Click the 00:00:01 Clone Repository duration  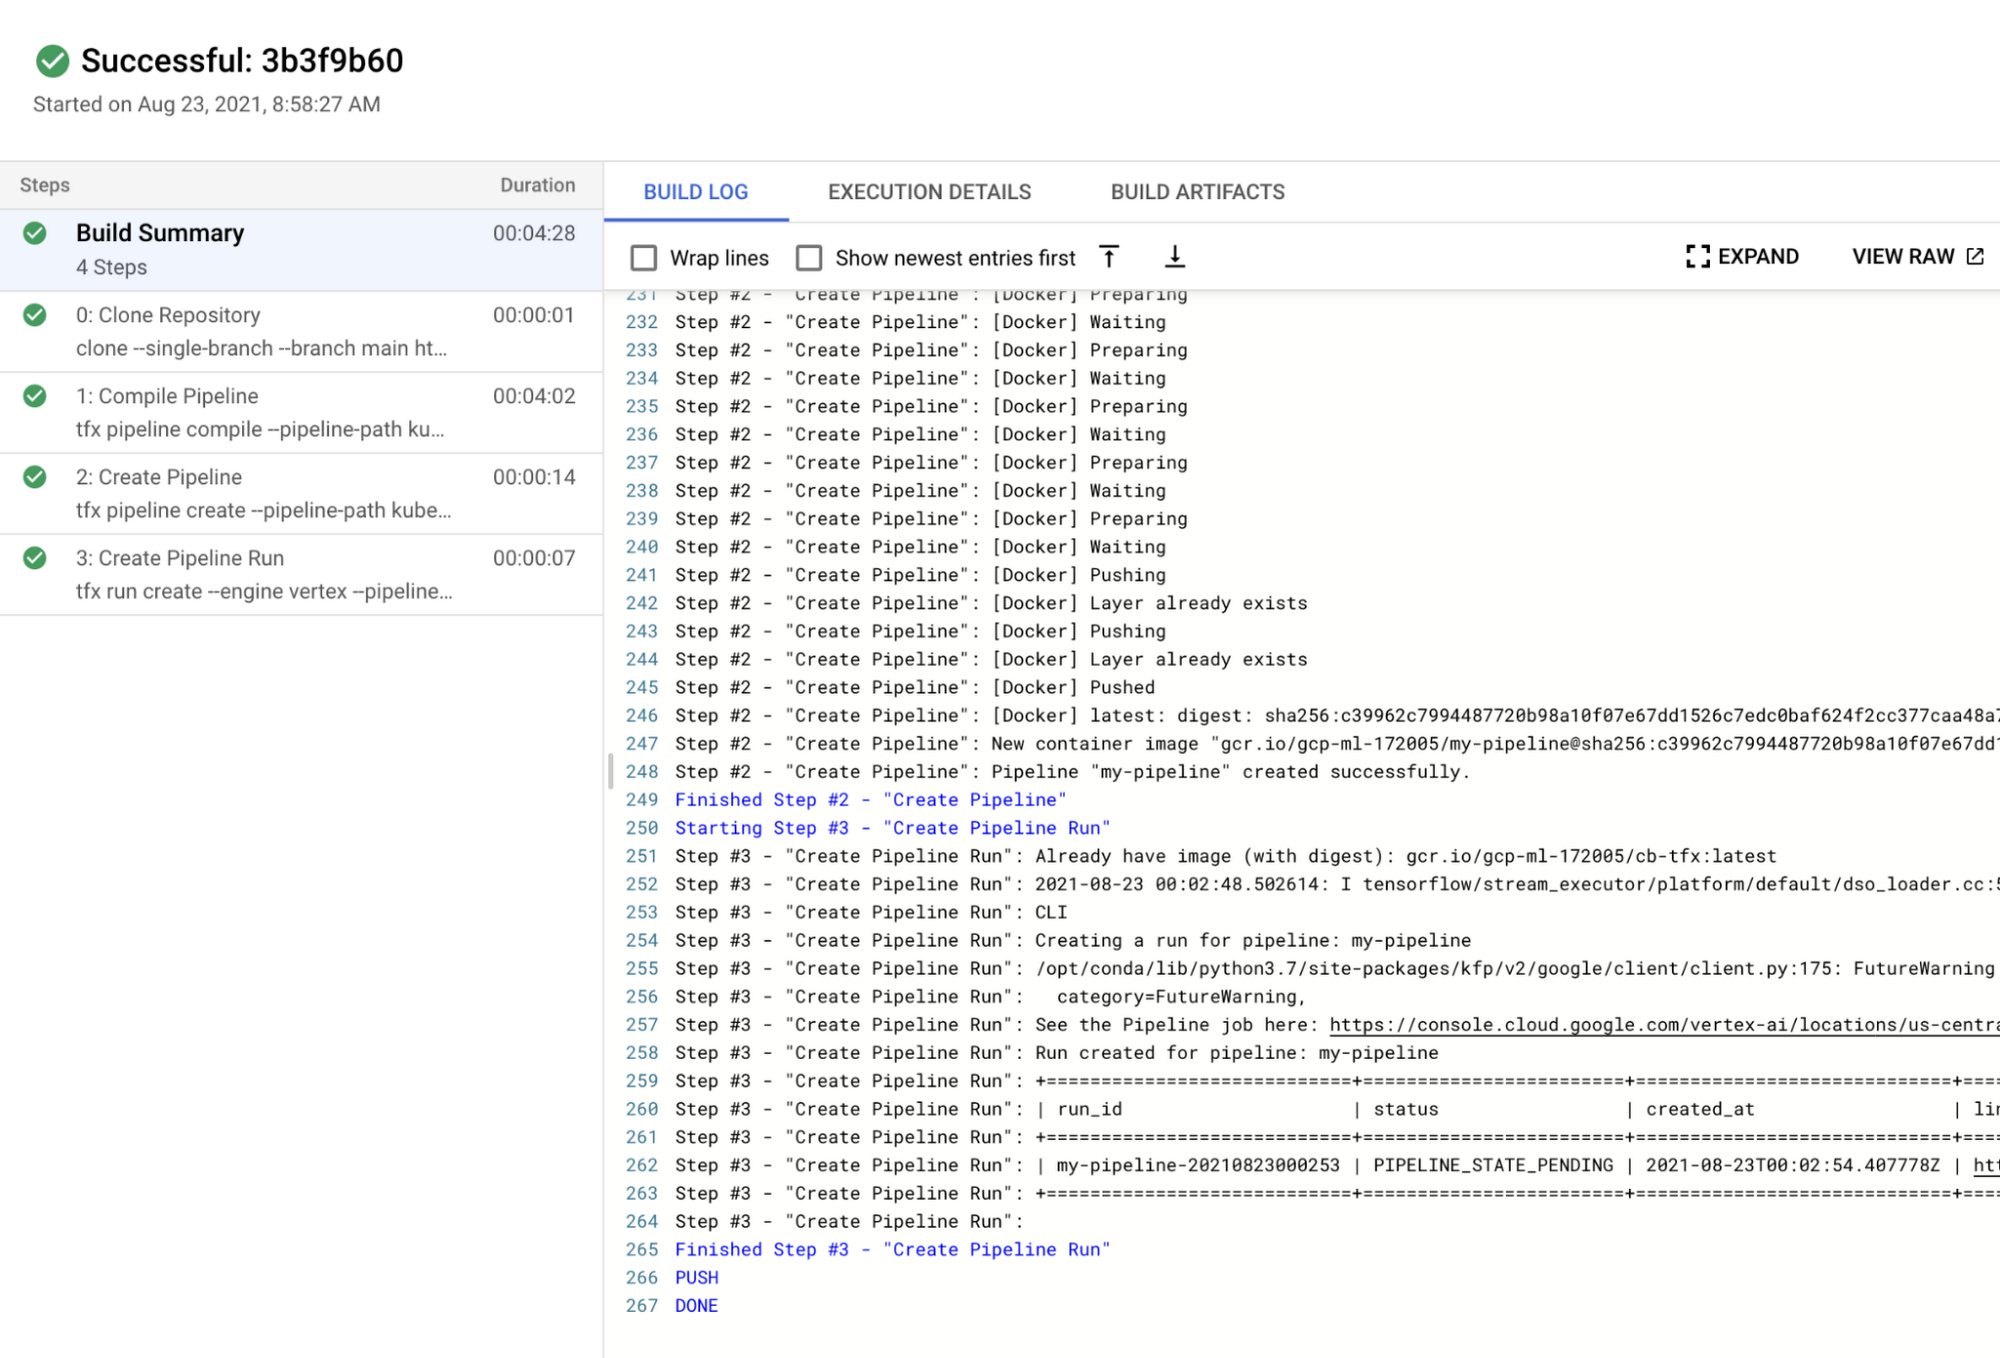coord(534,315)
